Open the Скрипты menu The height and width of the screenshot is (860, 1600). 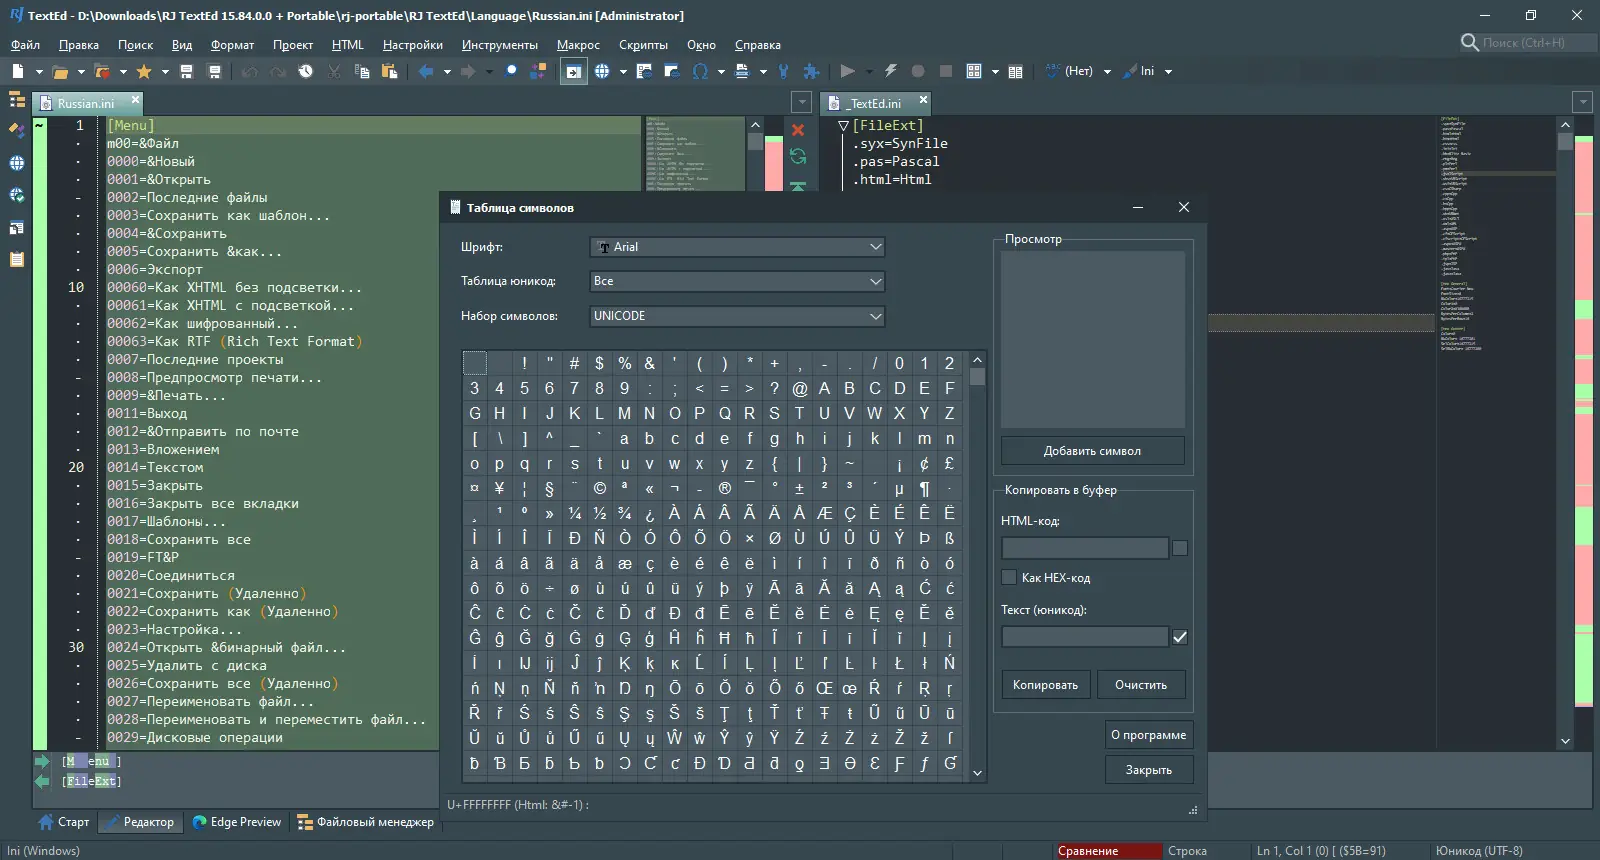[643, 45]
